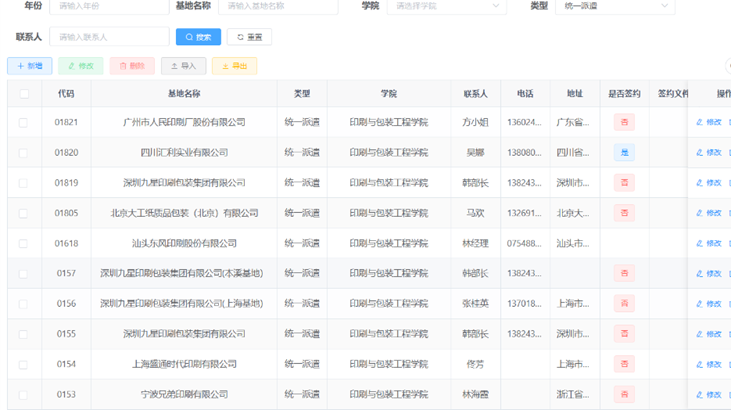The image size is (731, 410).
Task: Click the 新增 add button
Action: (x=29, y=66)
